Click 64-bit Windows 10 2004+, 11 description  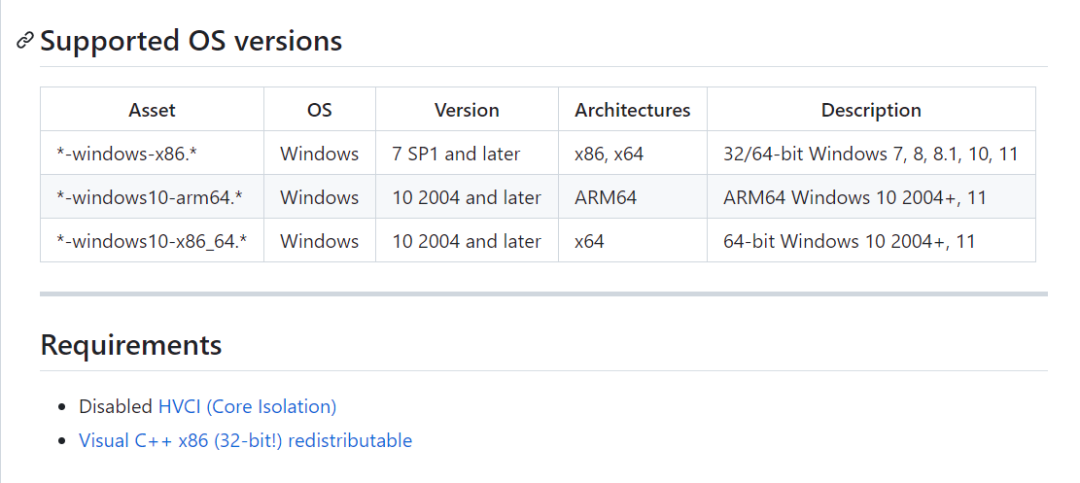click(x=848, y=242)
